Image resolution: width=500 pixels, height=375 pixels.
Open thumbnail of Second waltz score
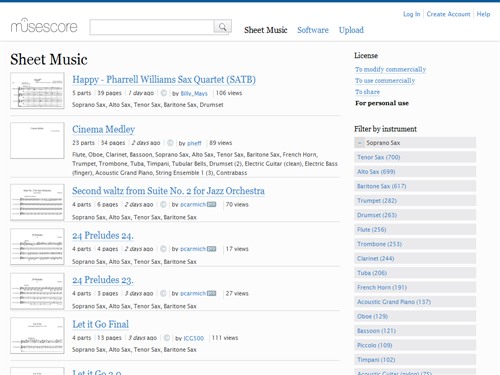point(37,202)
